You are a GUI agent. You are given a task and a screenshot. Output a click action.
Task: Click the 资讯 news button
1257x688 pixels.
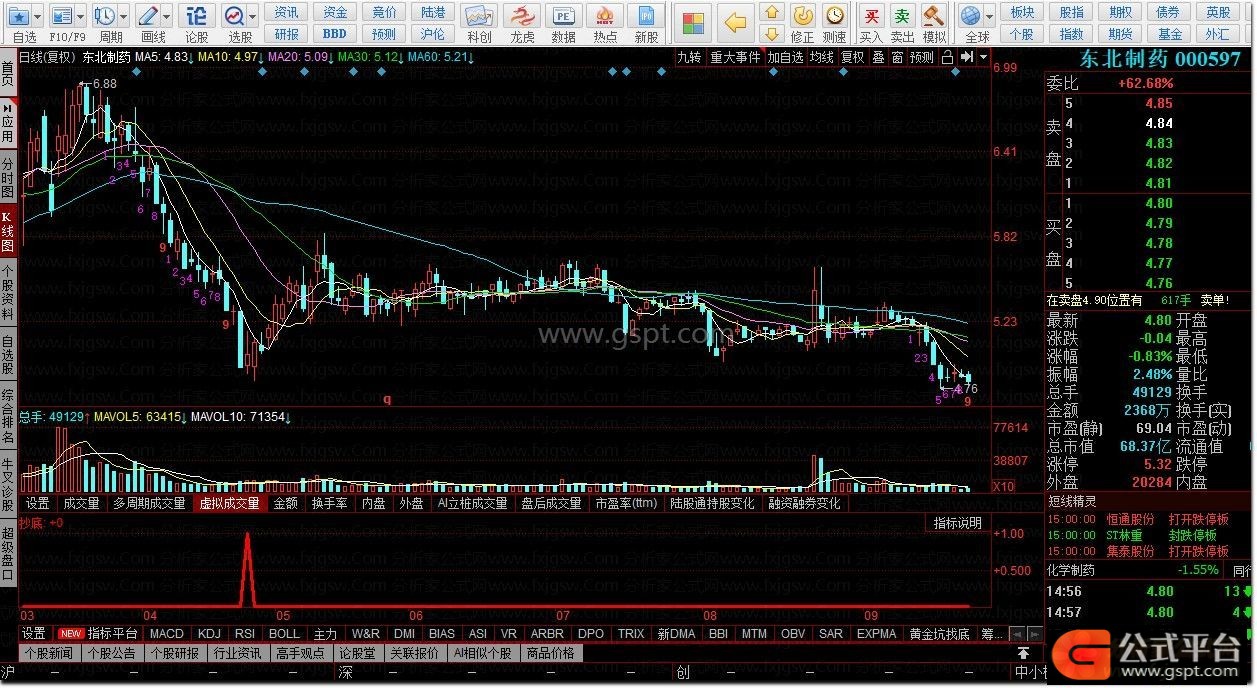(287, 12)
